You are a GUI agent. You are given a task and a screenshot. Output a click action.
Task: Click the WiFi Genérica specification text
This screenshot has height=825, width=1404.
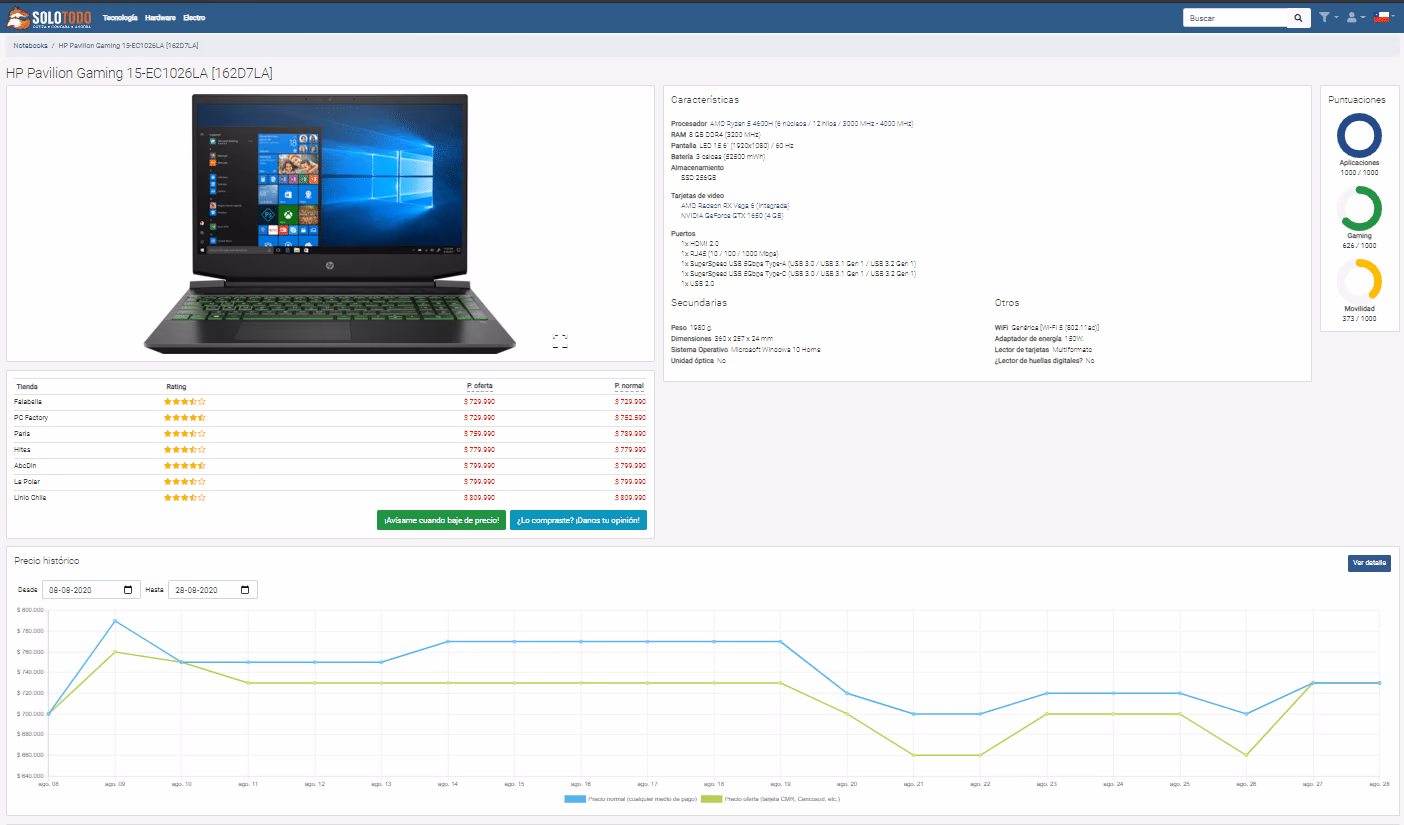tap(1056, 328)
